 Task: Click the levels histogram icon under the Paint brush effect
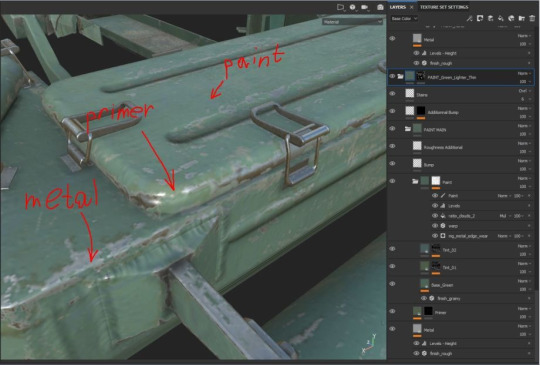click(443, 206)
